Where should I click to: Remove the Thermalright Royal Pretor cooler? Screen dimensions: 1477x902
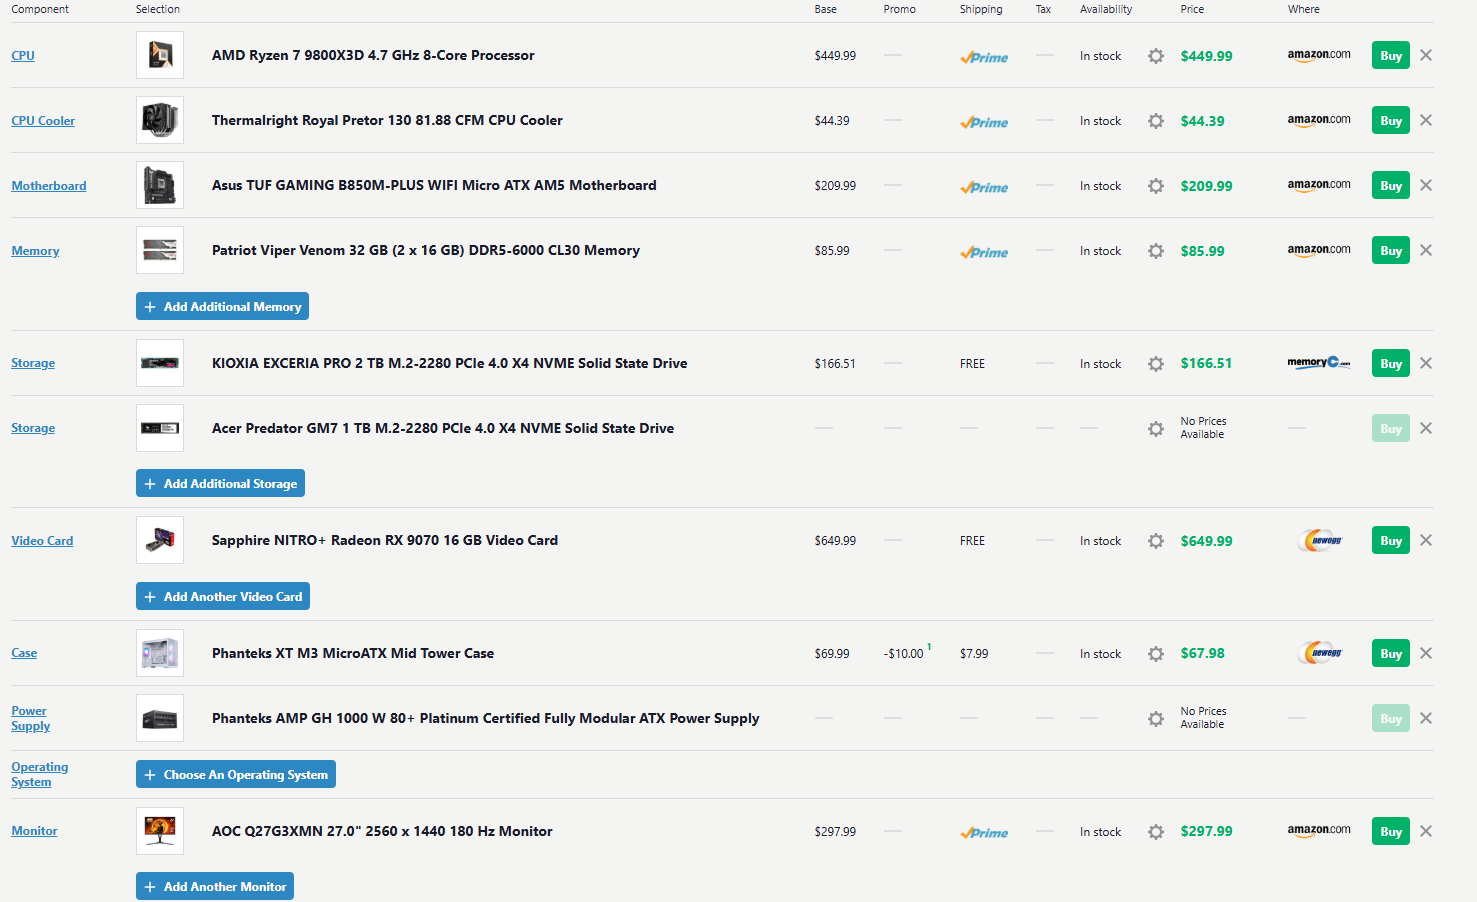point(1426,120)
